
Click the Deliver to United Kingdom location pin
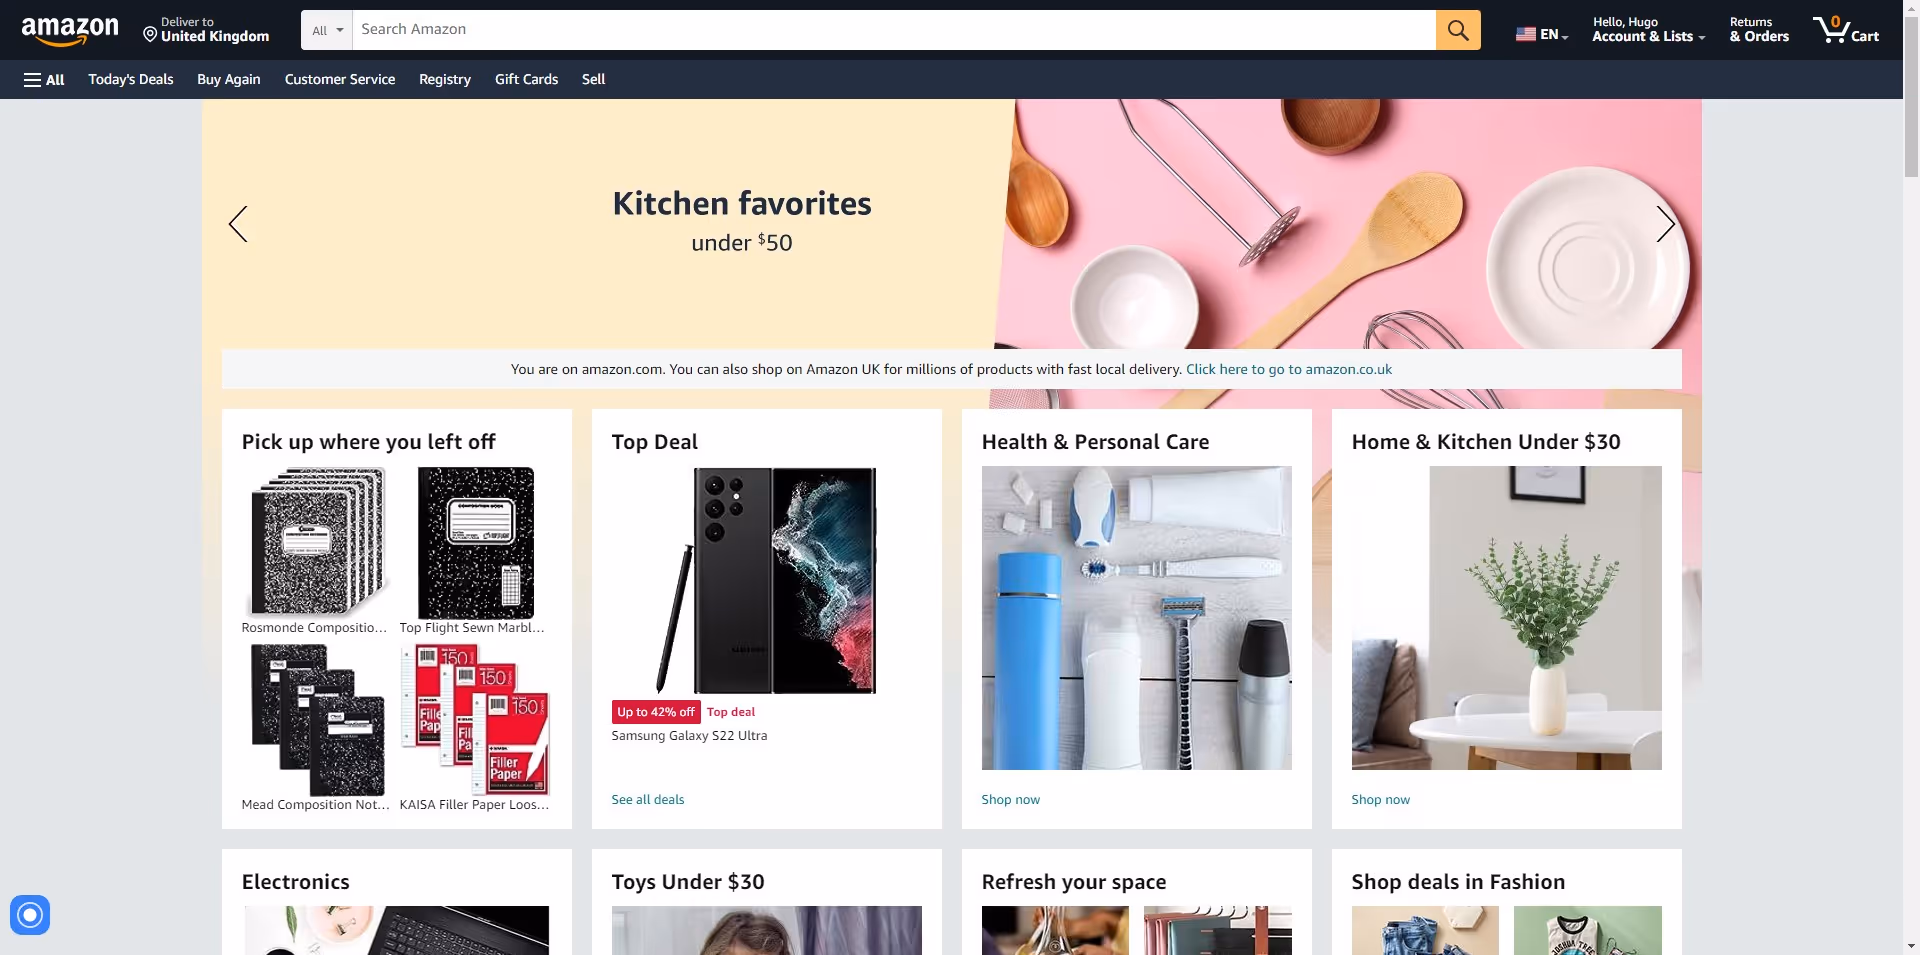(x=150, y=35)
